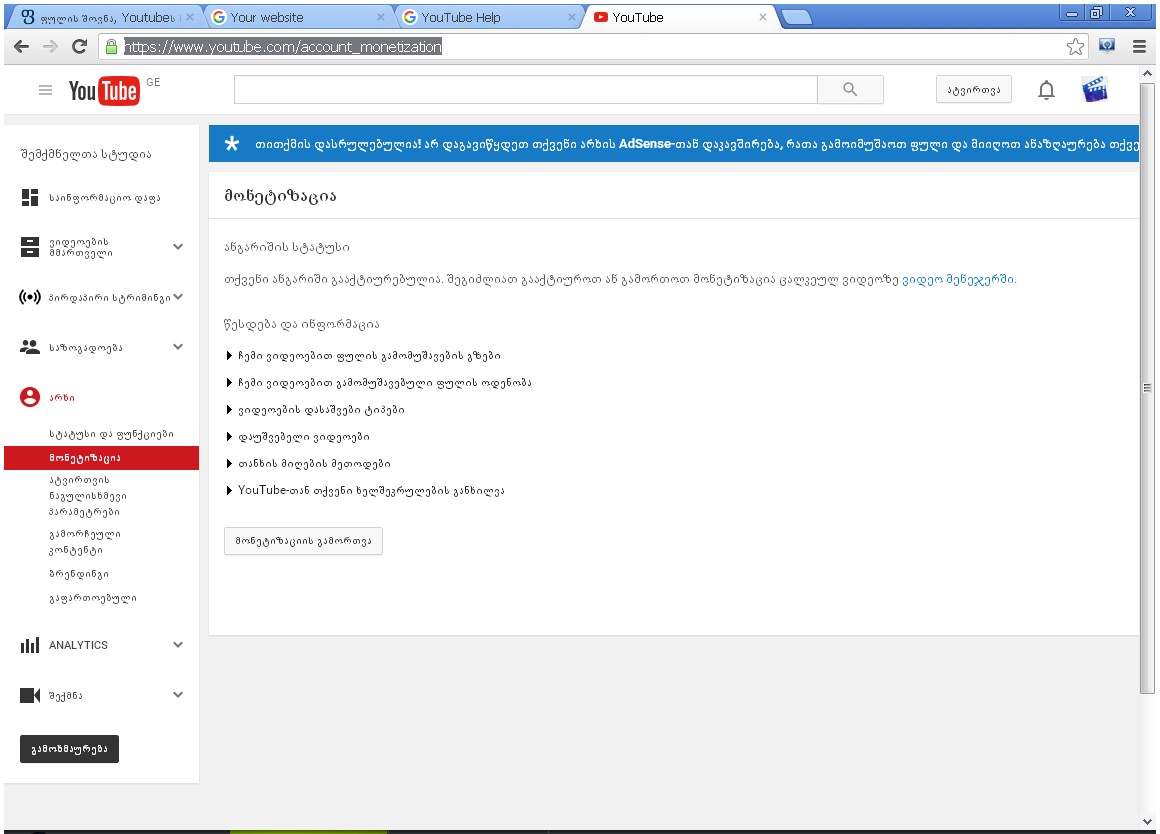Image resolution: width=1160 pixels, height=834 pixels.
Task: Close the YouTube Help tab
Action: pos(571,17)
